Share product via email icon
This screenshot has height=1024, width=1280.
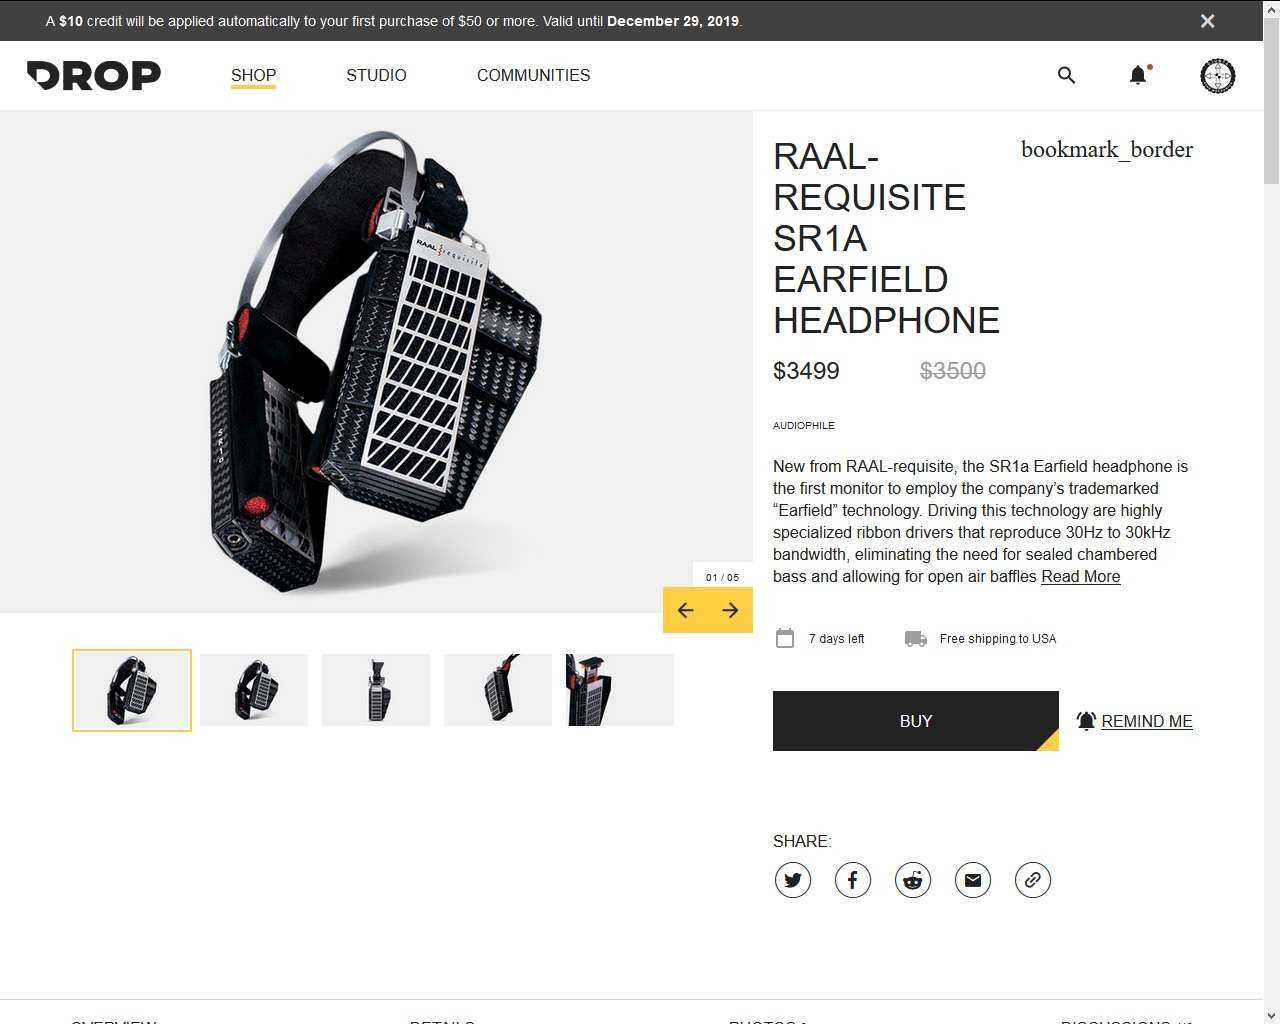click(x=973, y=880)
